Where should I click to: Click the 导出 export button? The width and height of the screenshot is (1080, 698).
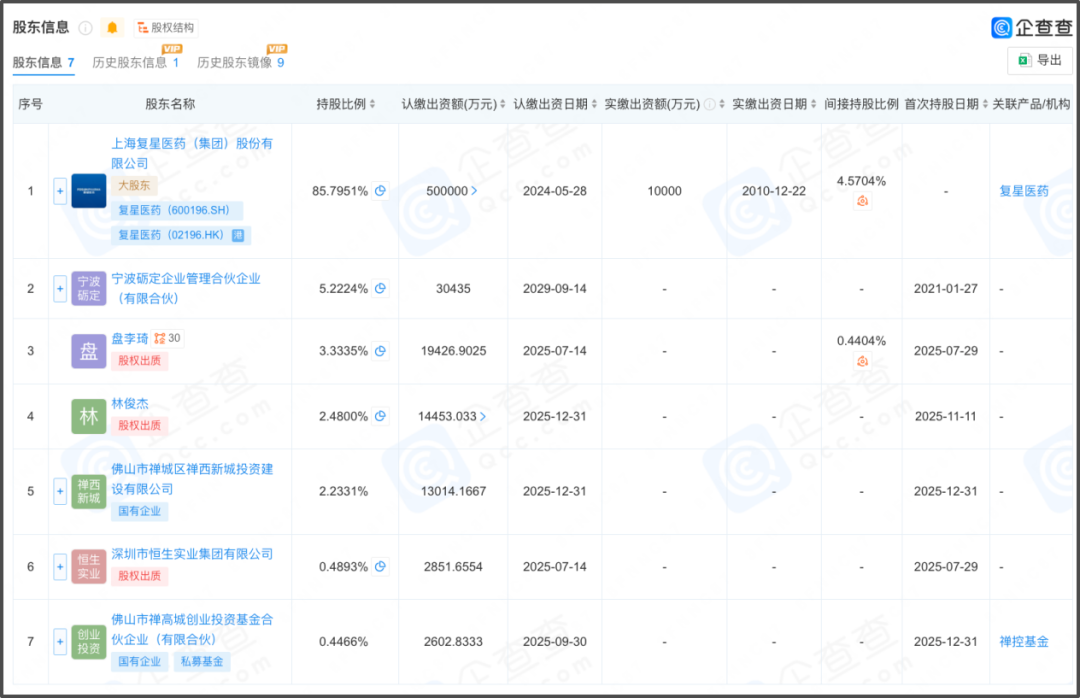coord(1040,60)
